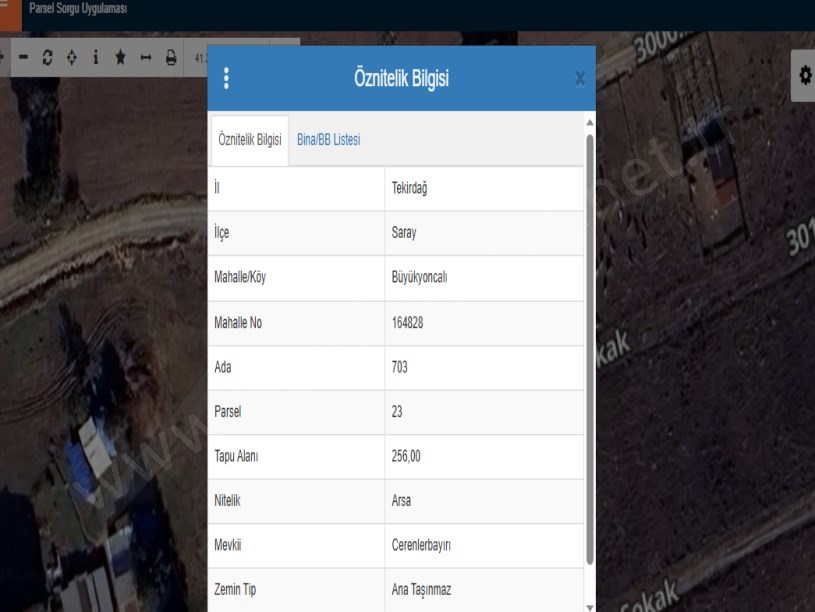Image resolution: width=815 pixels, height=612 pixels.
Task: Select the distance measure arrow tool
Action: 145,58
